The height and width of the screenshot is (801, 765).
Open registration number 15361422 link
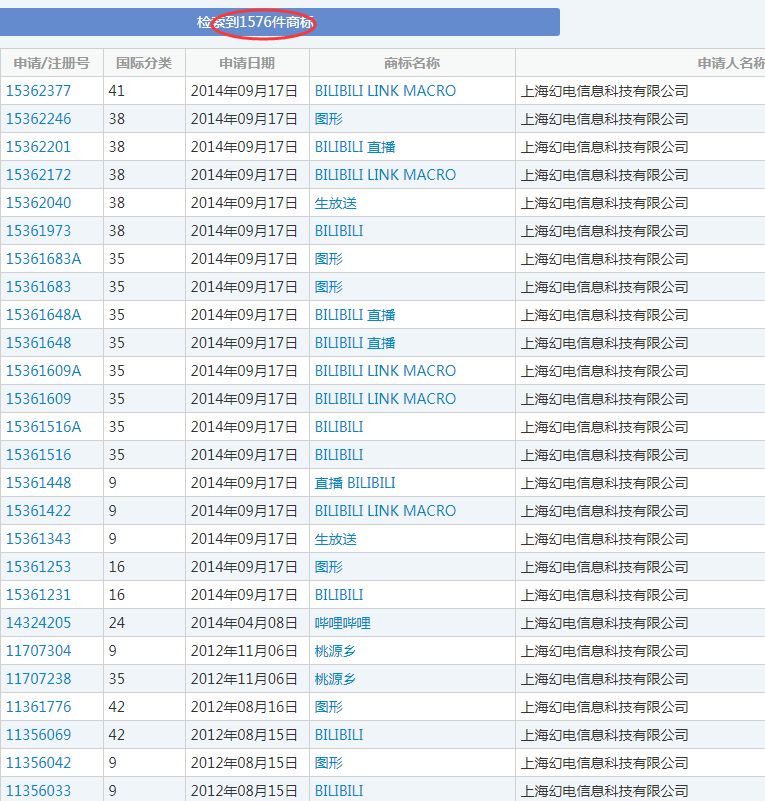click(38, 511)
